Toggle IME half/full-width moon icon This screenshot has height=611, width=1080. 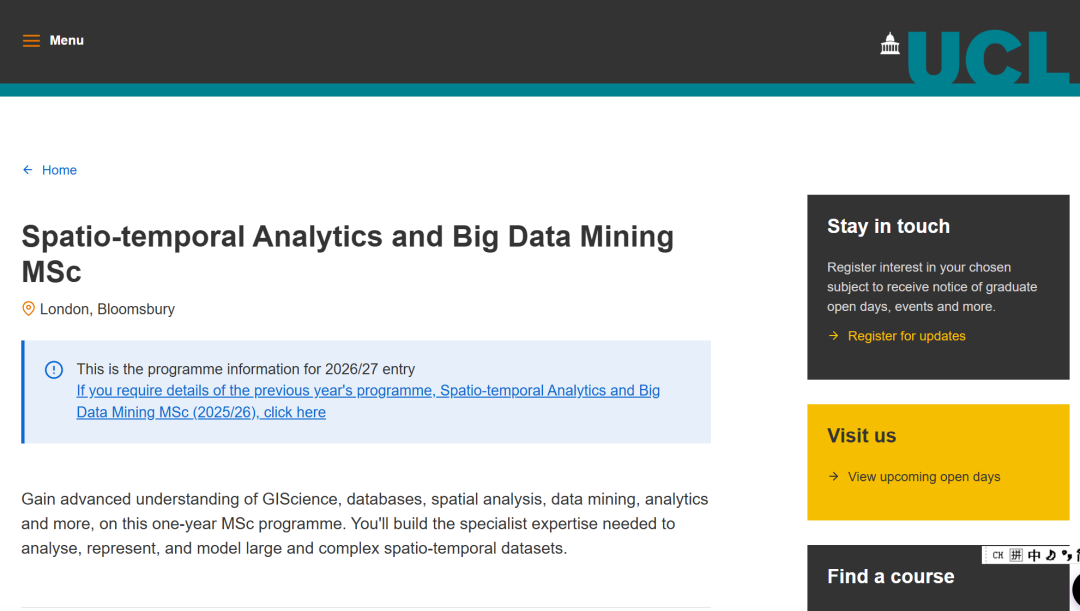tap(1050, 555)
